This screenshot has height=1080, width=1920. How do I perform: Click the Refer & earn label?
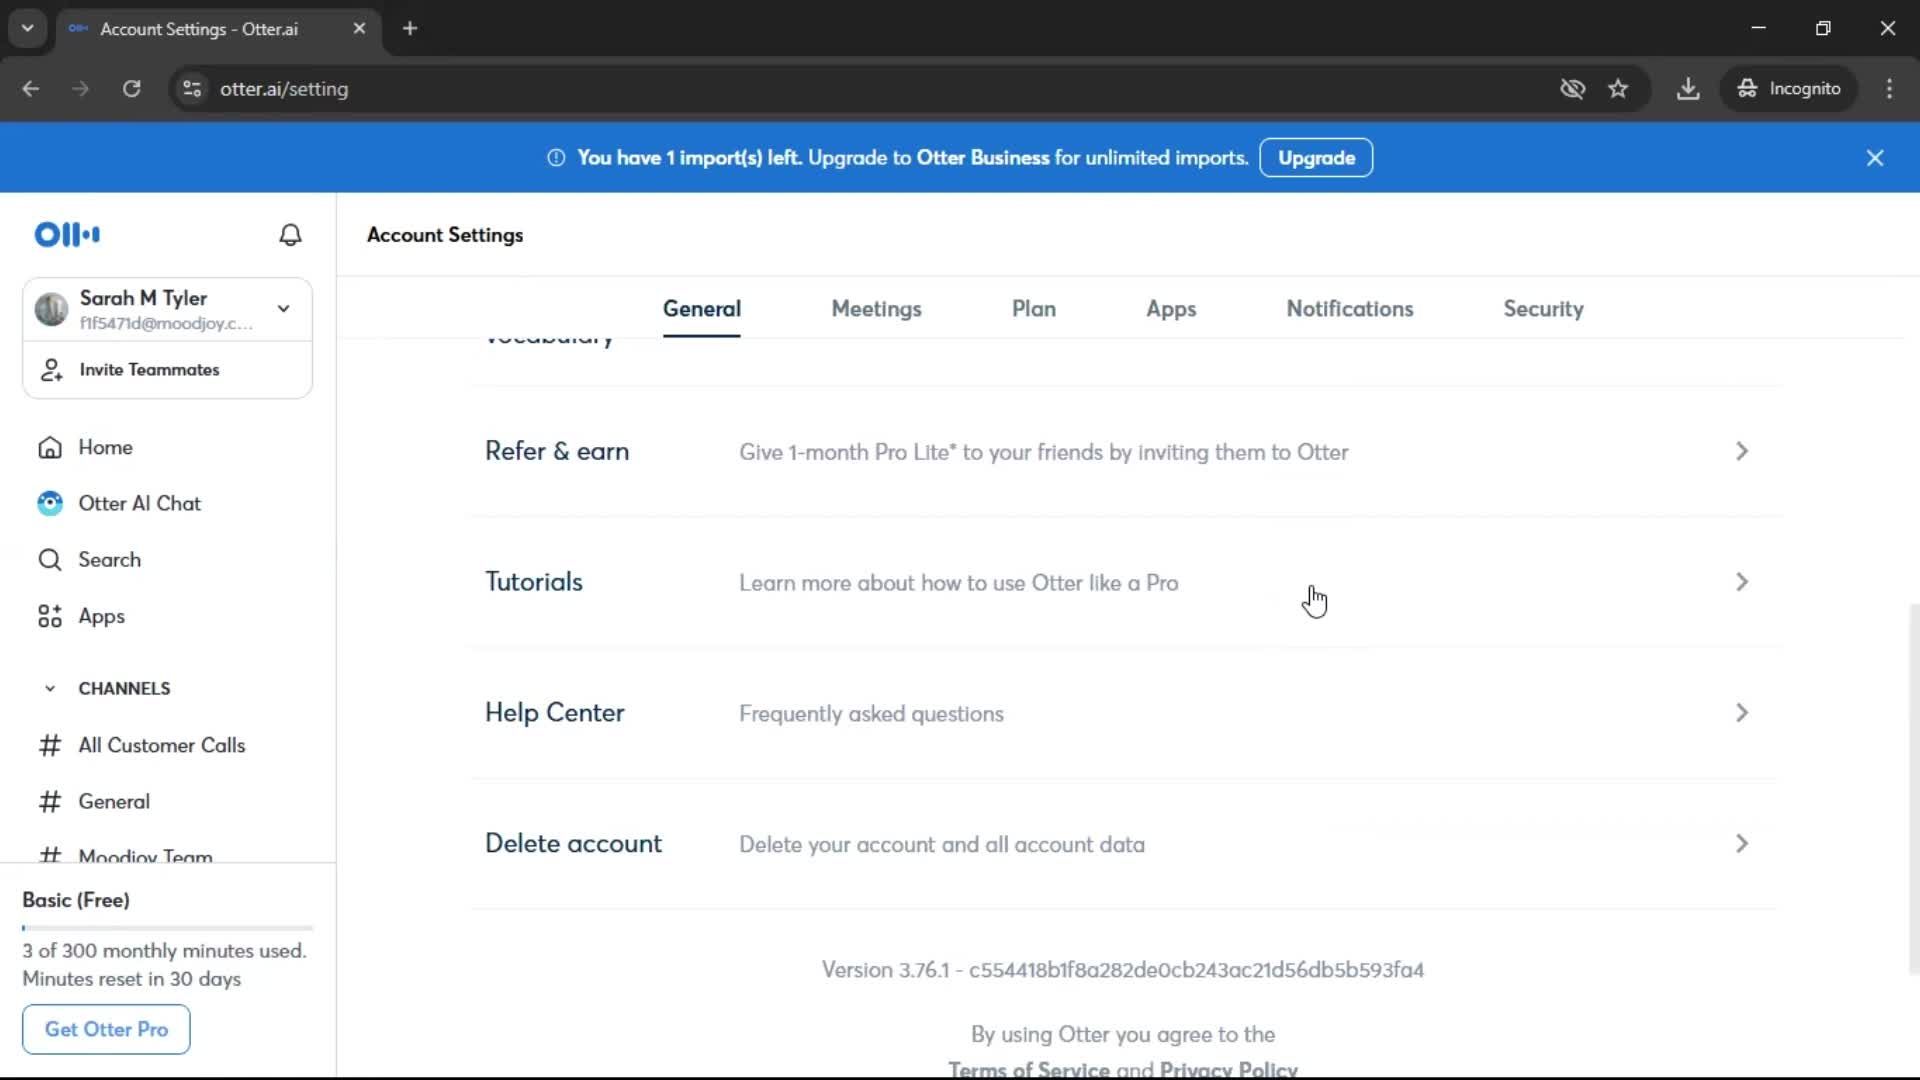pos(557,451)
